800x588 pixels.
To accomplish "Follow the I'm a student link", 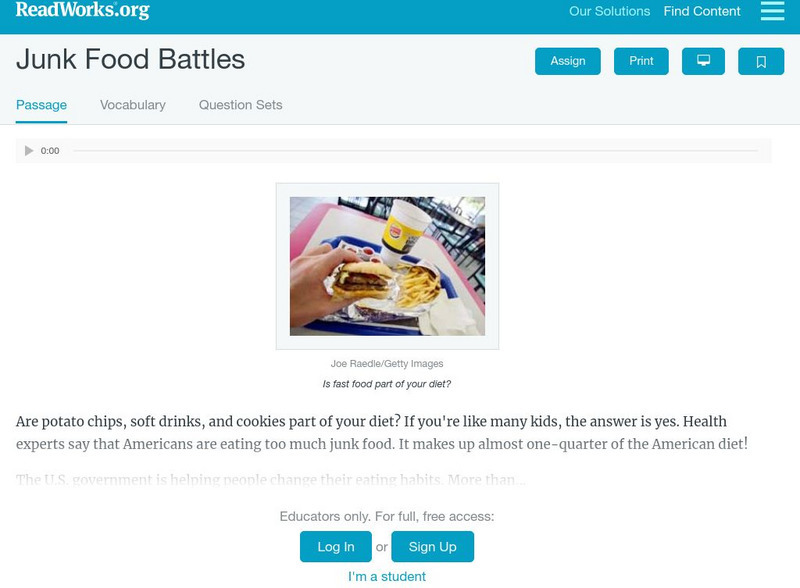I will click(x=387, y=576).
